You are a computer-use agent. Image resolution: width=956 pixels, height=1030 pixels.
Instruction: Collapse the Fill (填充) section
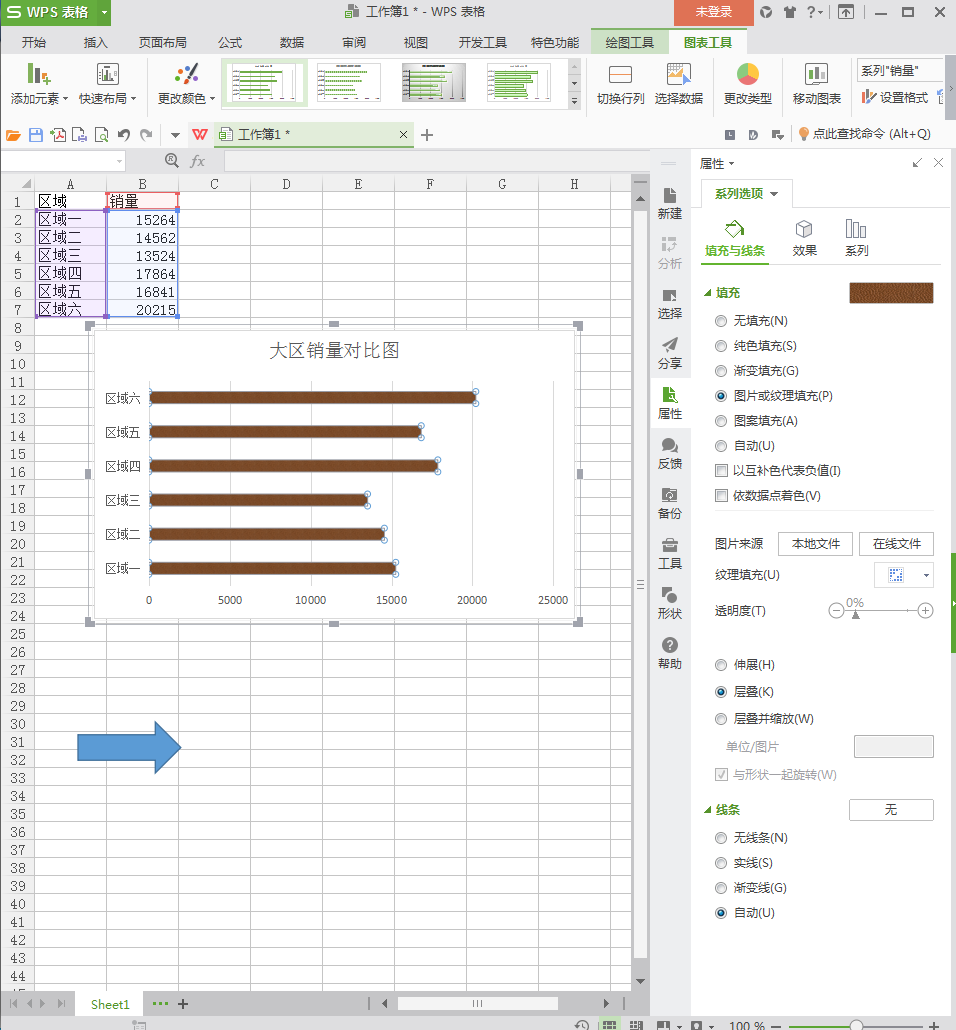click(708, 293)
